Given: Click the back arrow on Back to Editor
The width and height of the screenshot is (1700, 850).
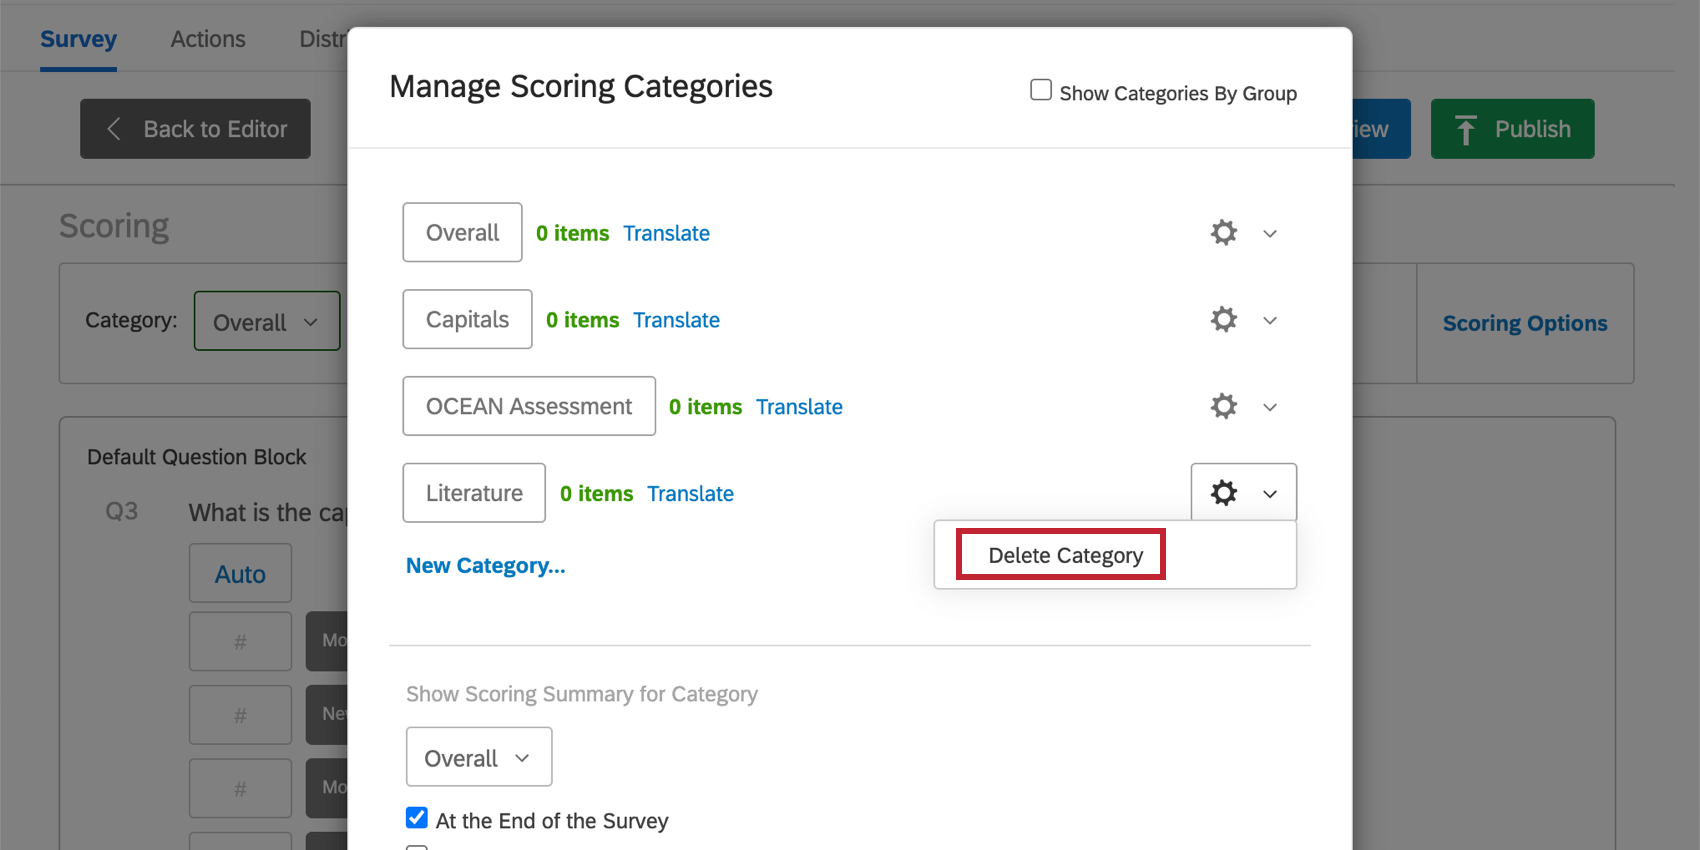Looking at the screenshot, I should 113,129.
